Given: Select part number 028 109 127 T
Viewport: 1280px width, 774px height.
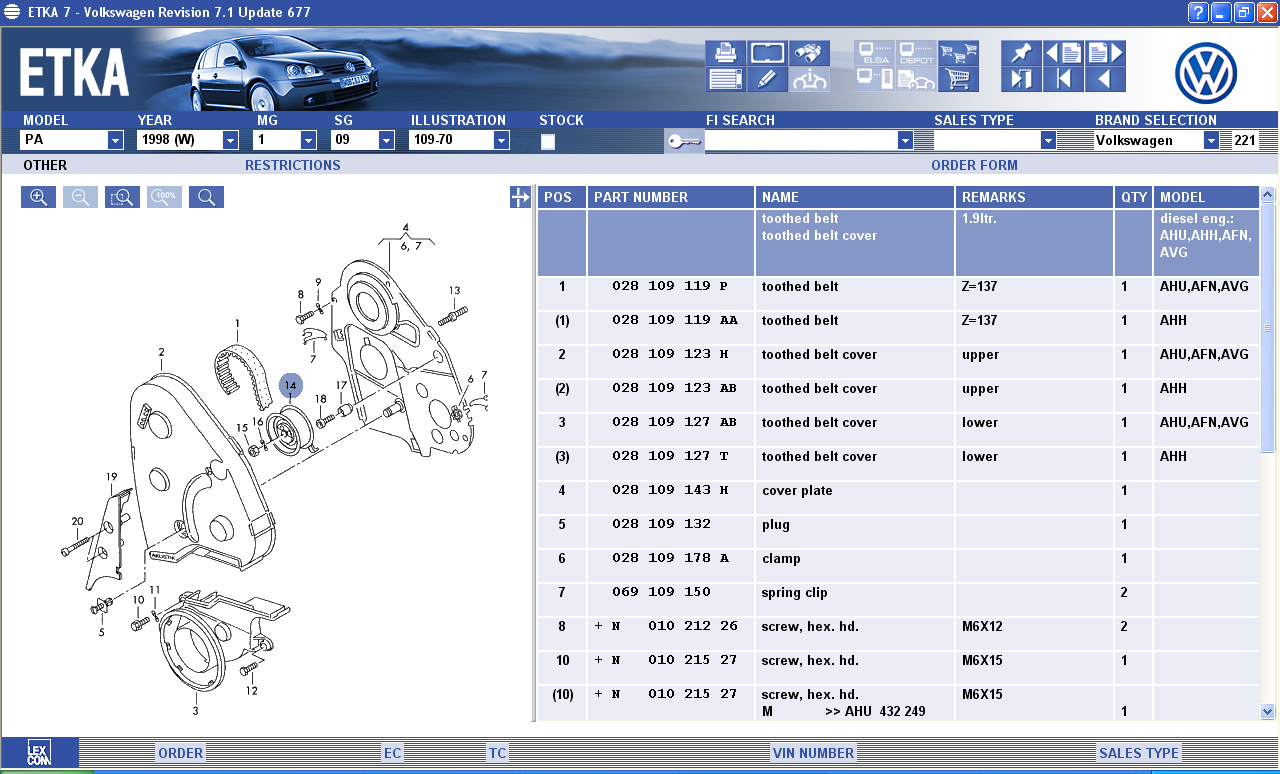Looking at the screenshot, I should tap(670, 457).
